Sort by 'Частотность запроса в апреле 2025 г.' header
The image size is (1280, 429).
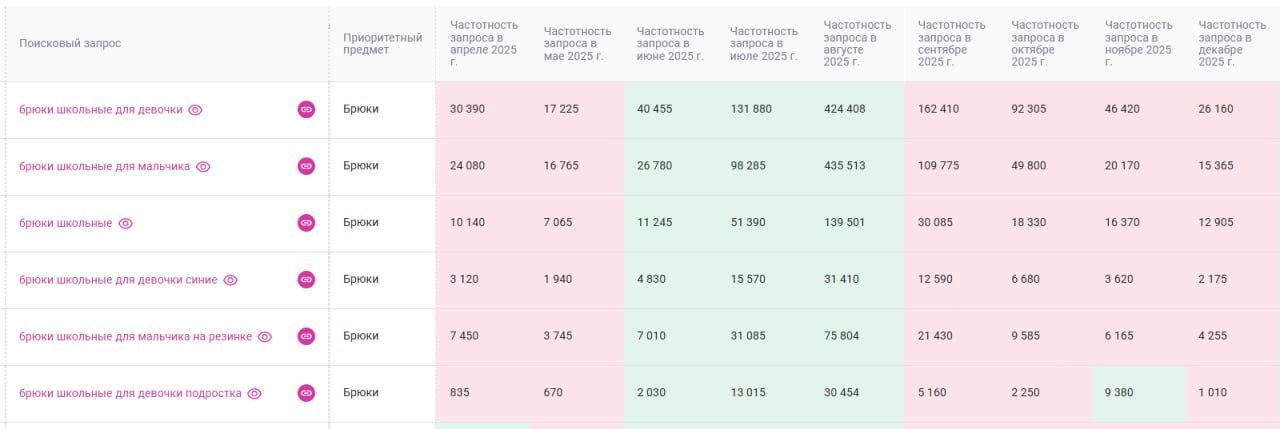[x=484, y=44]
